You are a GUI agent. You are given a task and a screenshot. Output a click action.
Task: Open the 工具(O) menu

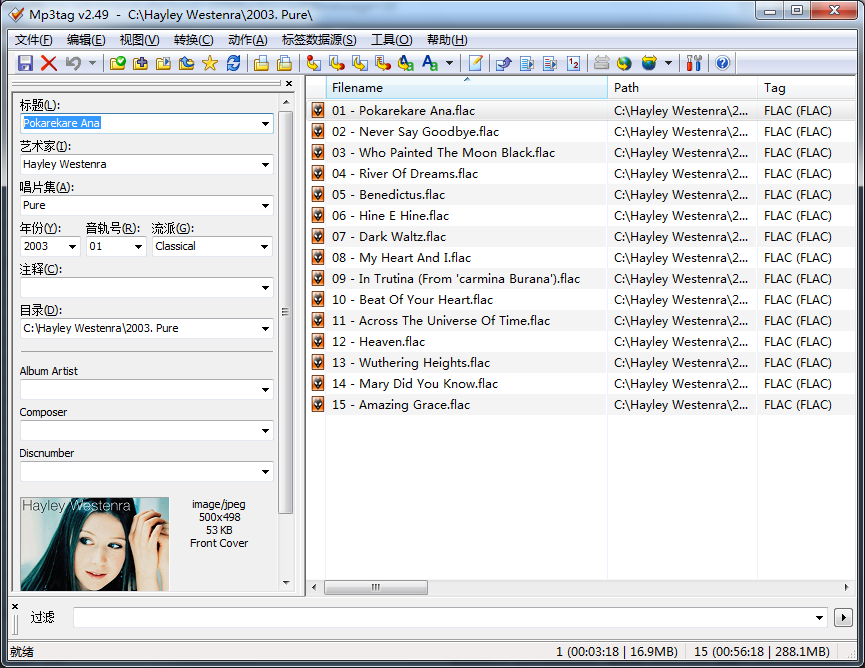392,40
